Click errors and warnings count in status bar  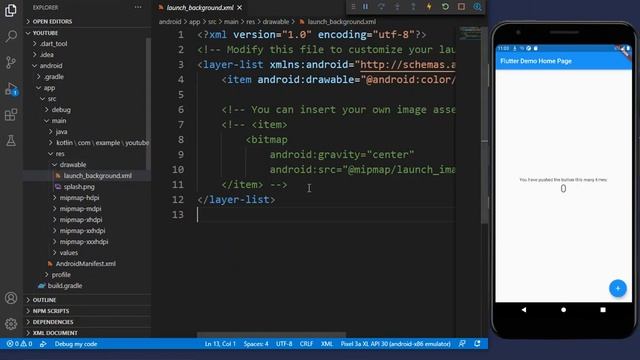coord(19,344)
